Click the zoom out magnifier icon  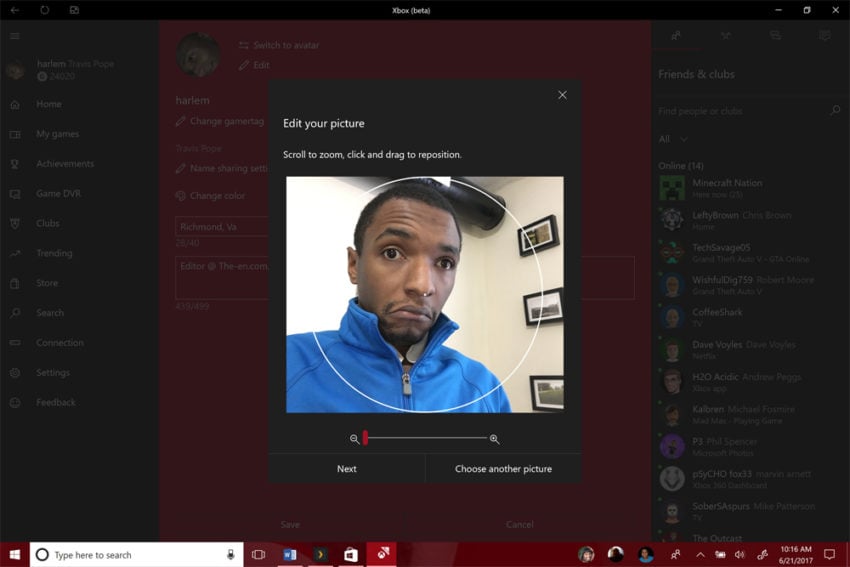pyautogui.click(x=355, y=439)
